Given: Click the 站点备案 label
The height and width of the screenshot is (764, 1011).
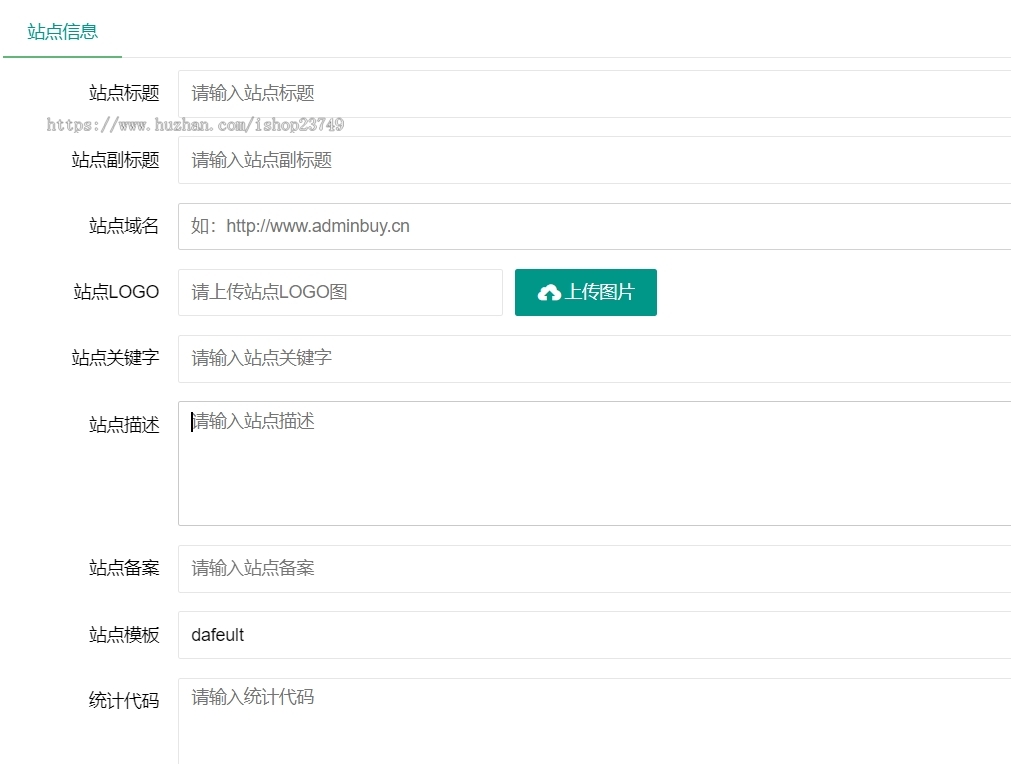Looking at the screenshot, I should 124,568.
